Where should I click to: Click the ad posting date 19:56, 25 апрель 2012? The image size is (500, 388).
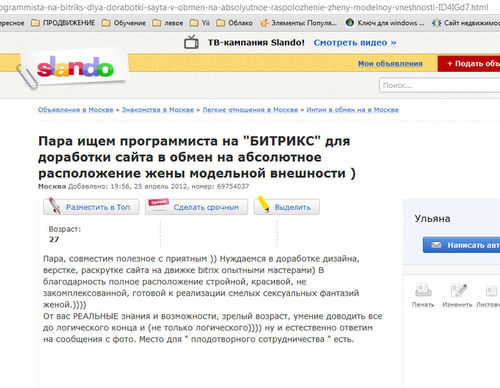pos(149,186)
